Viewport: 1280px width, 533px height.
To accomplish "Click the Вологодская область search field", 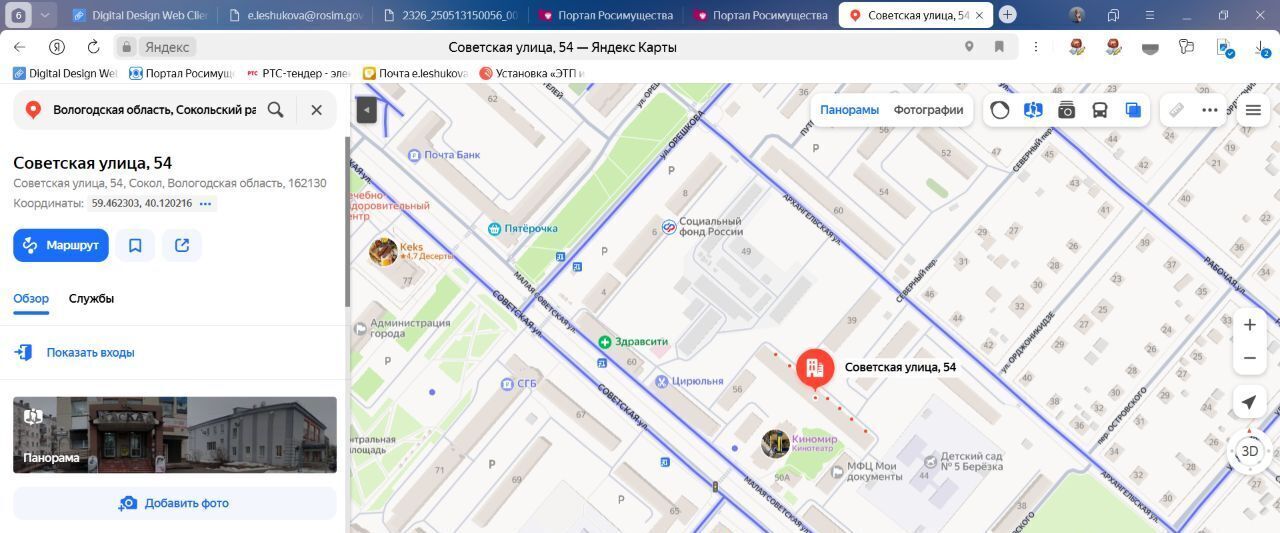I will coord(154,110).
